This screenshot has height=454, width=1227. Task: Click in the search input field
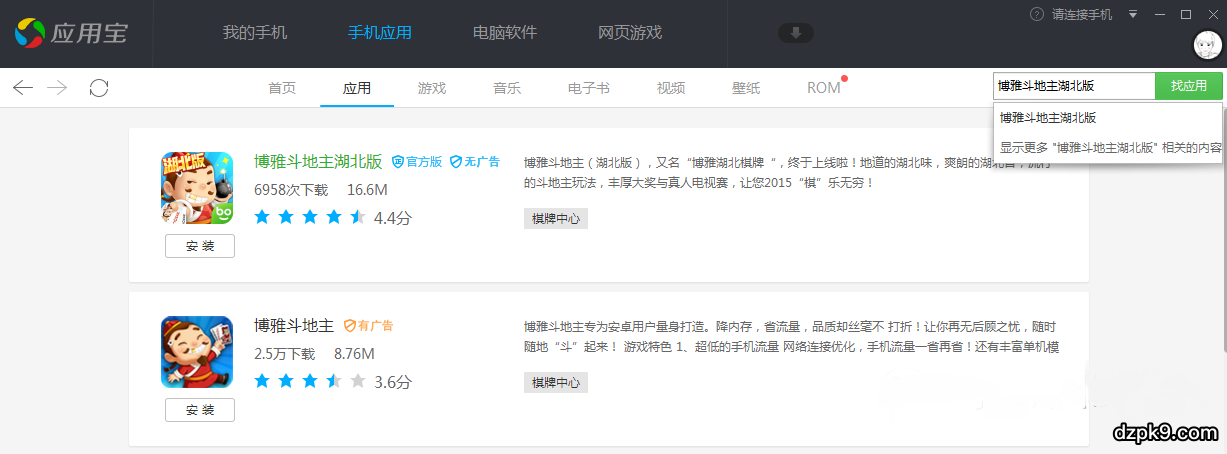pos(1073,86)
